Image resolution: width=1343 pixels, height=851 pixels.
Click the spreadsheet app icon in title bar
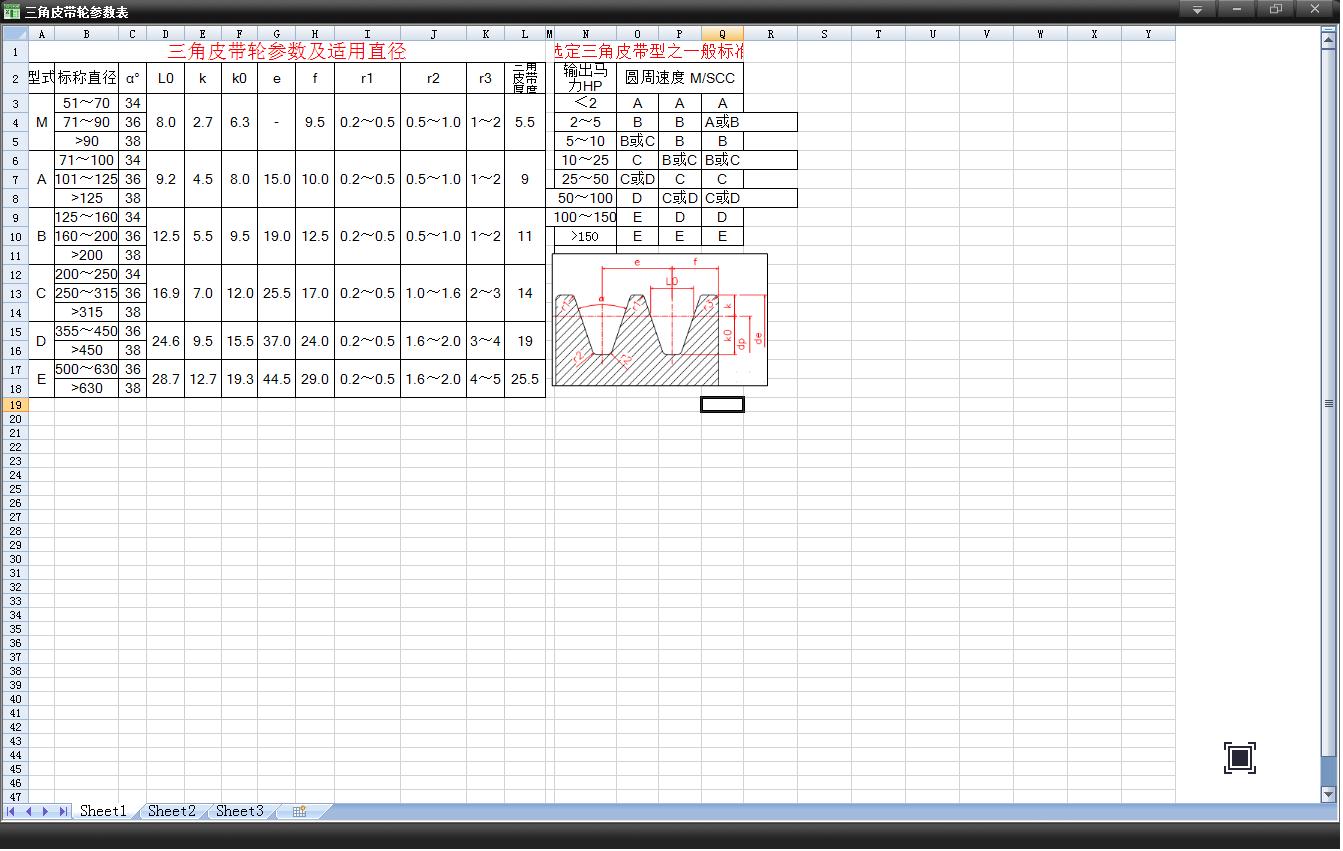click(12, 12)
